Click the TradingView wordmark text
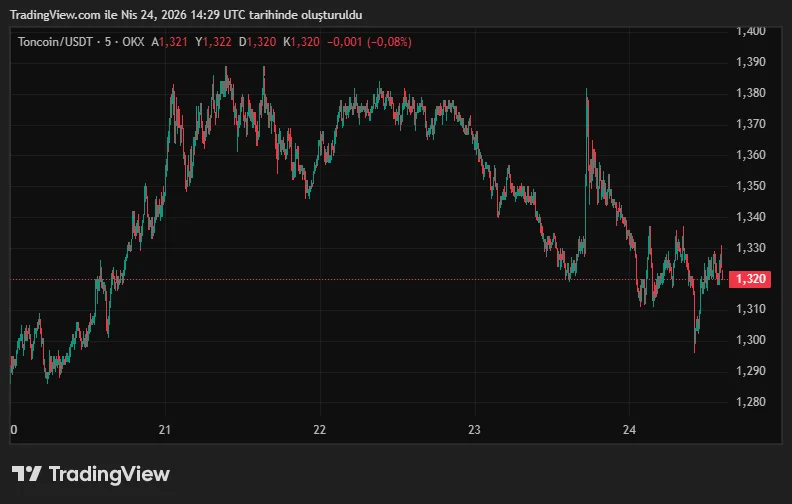 pyautogui.click(x=109, y=474)
